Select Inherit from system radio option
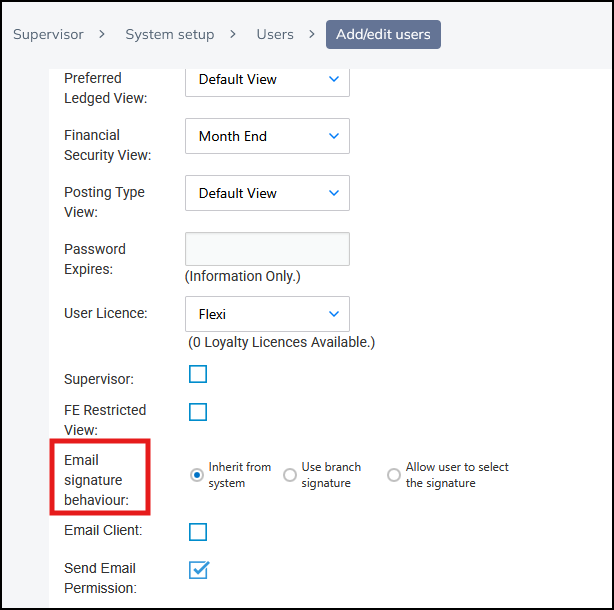The image size is (614, 610). (x=197, y=475)
